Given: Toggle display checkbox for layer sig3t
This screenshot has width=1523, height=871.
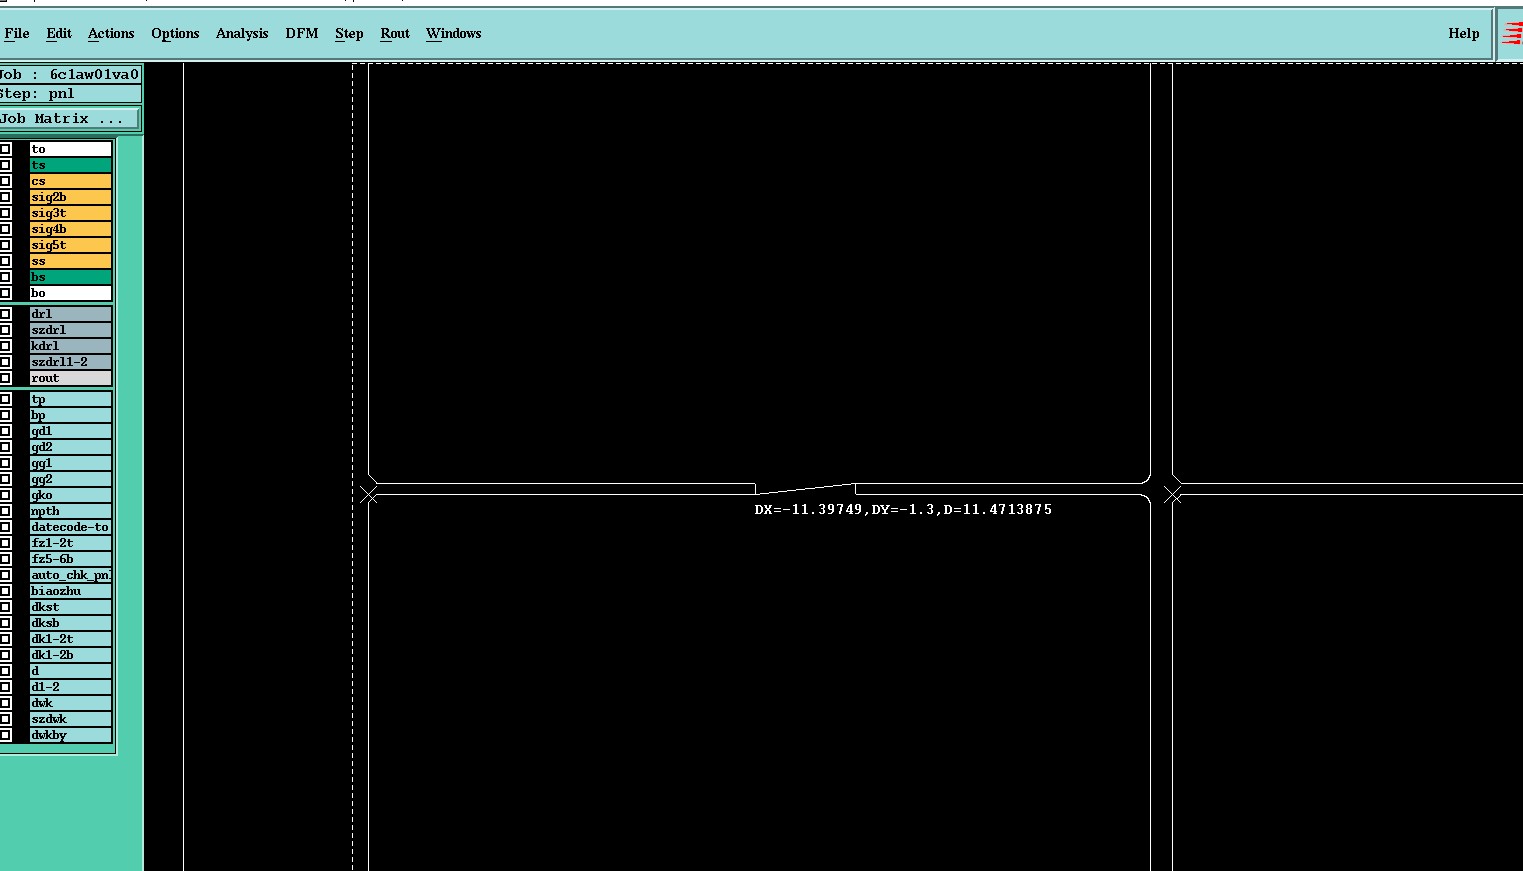Looking at the screenshot, I should (x=6, y=213).
